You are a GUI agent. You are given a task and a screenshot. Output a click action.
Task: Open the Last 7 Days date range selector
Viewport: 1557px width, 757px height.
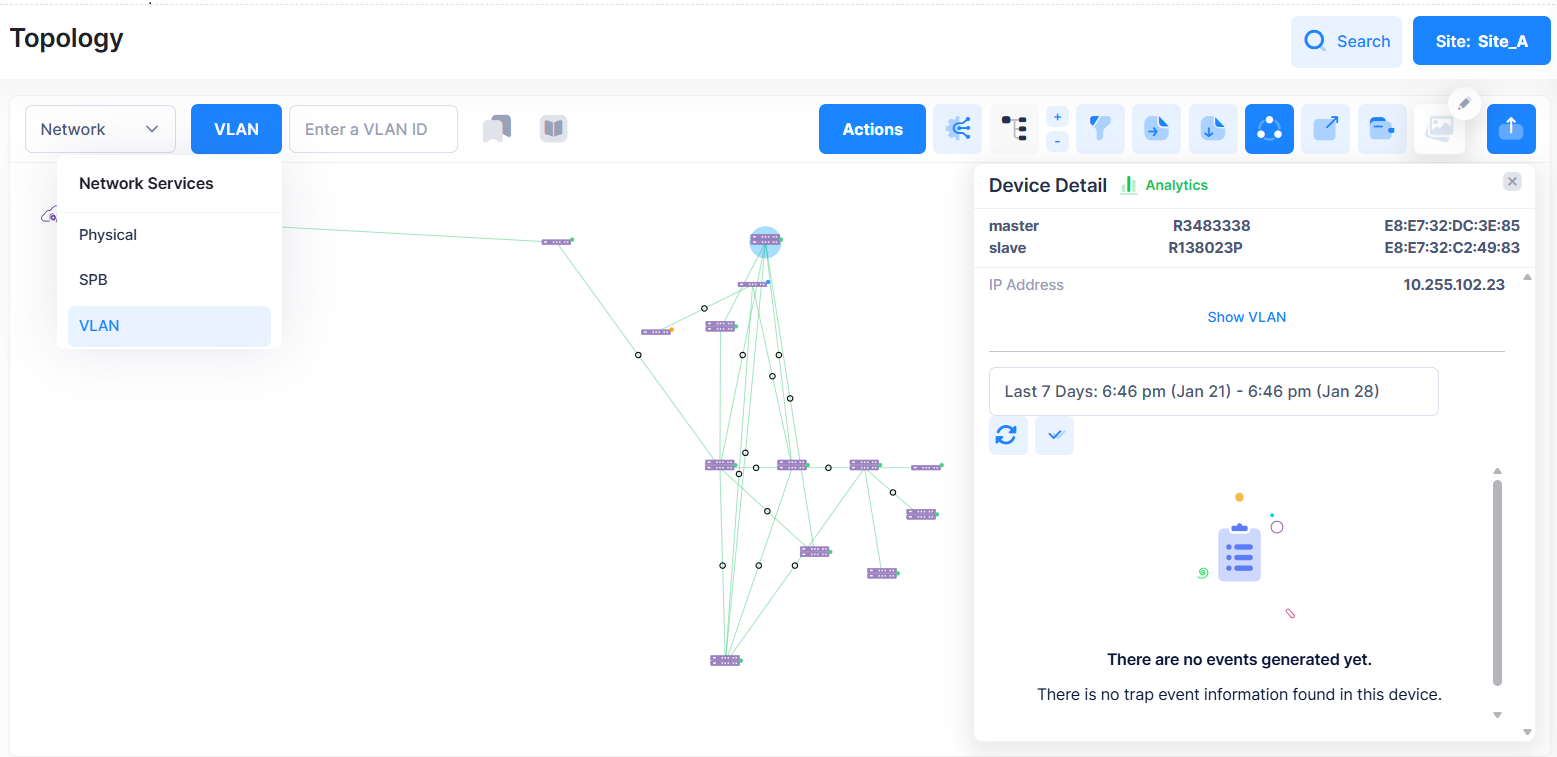tap(1213, 391)
